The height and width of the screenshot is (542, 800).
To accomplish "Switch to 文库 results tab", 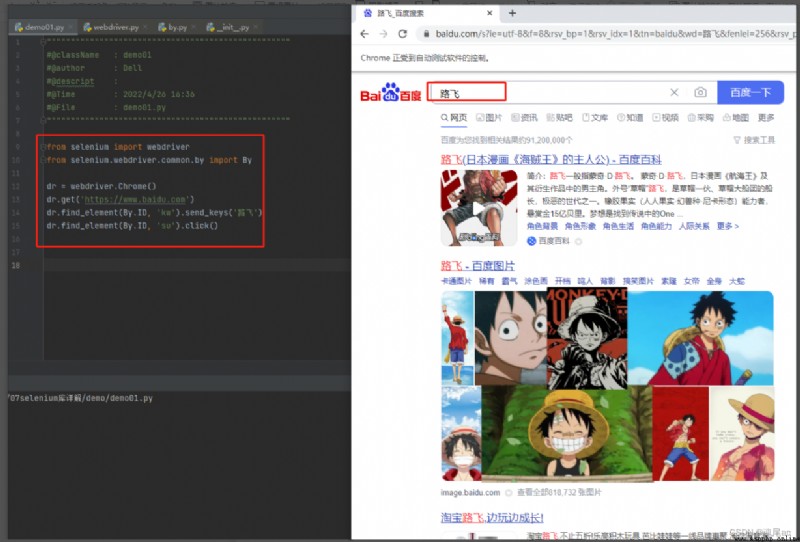I will point(595,118).
